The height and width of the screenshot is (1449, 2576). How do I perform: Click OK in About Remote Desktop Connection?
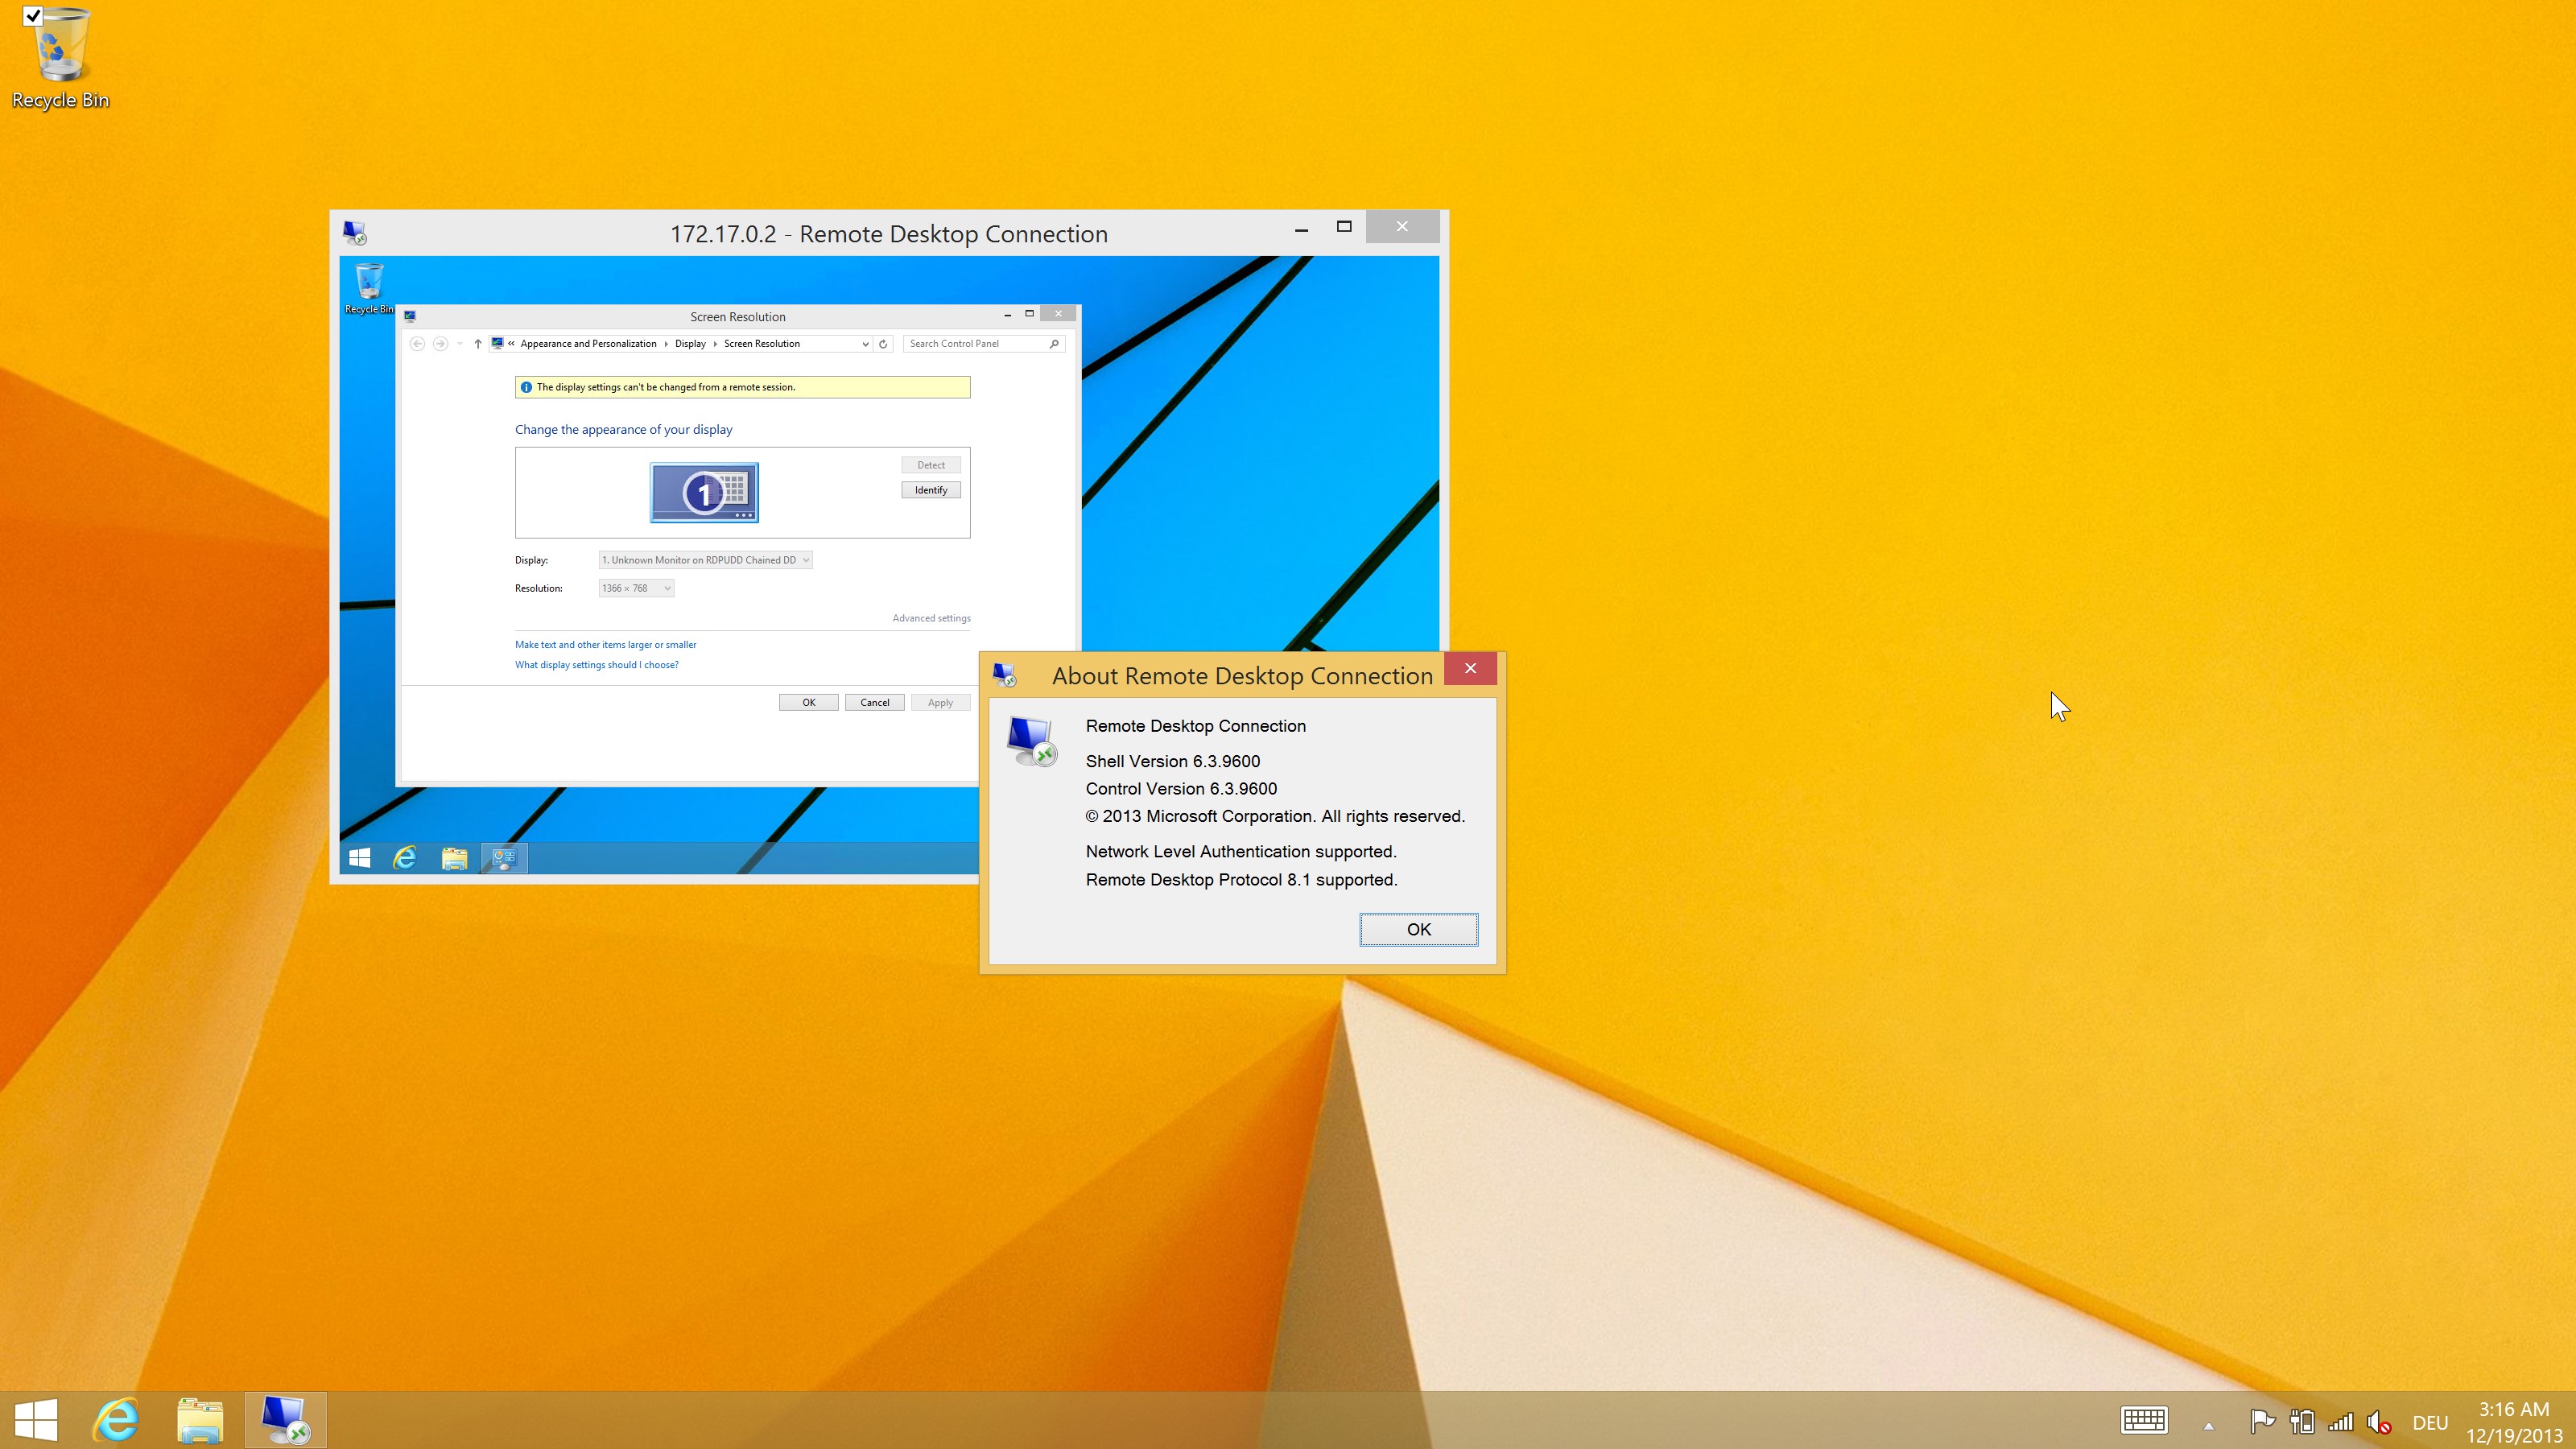click(1418, 929)
